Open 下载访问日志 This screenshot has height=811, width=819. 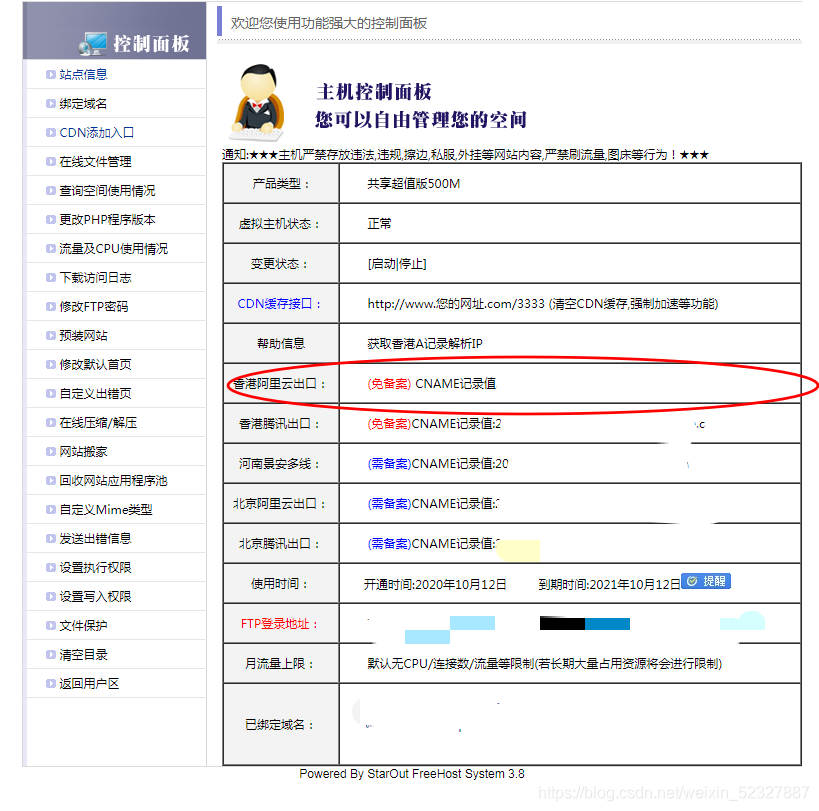point(95,278)
